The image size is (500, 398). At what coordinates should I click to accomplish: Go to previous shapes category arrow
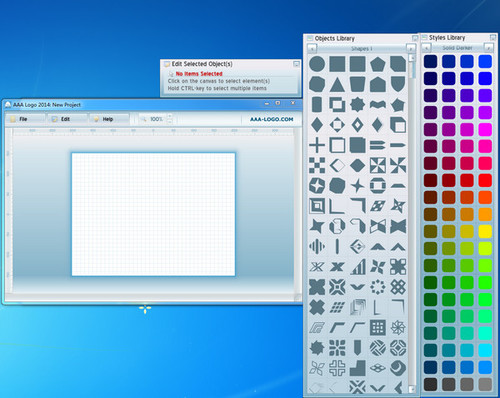[x=312, y=49]
